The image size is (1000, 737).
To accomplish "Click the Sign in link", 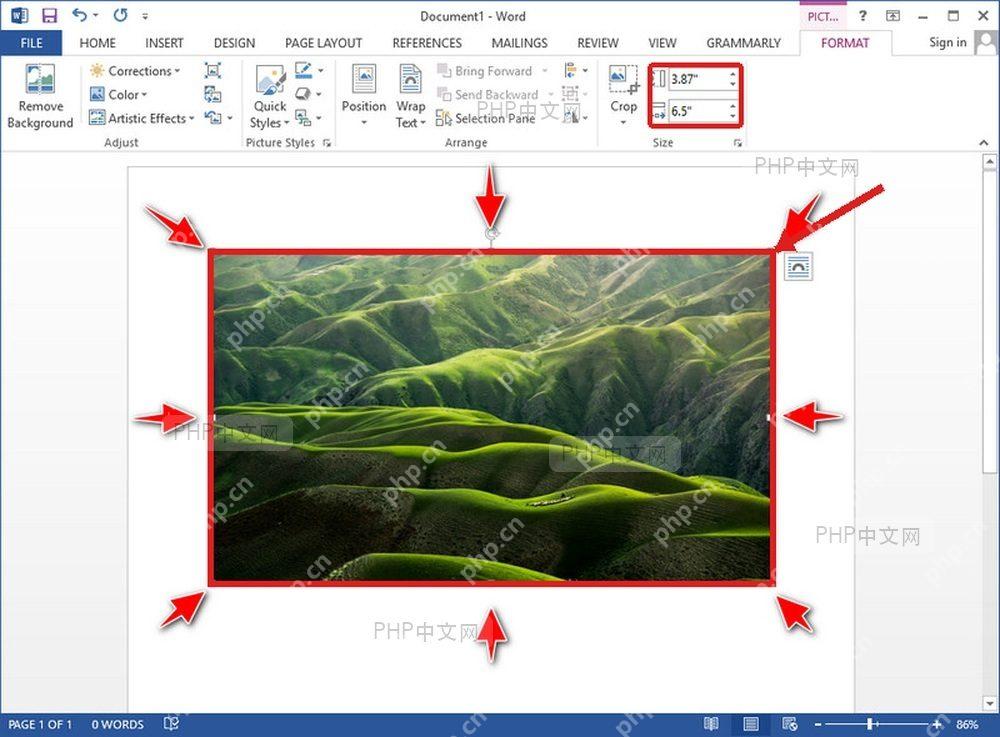I will [948, 42].
